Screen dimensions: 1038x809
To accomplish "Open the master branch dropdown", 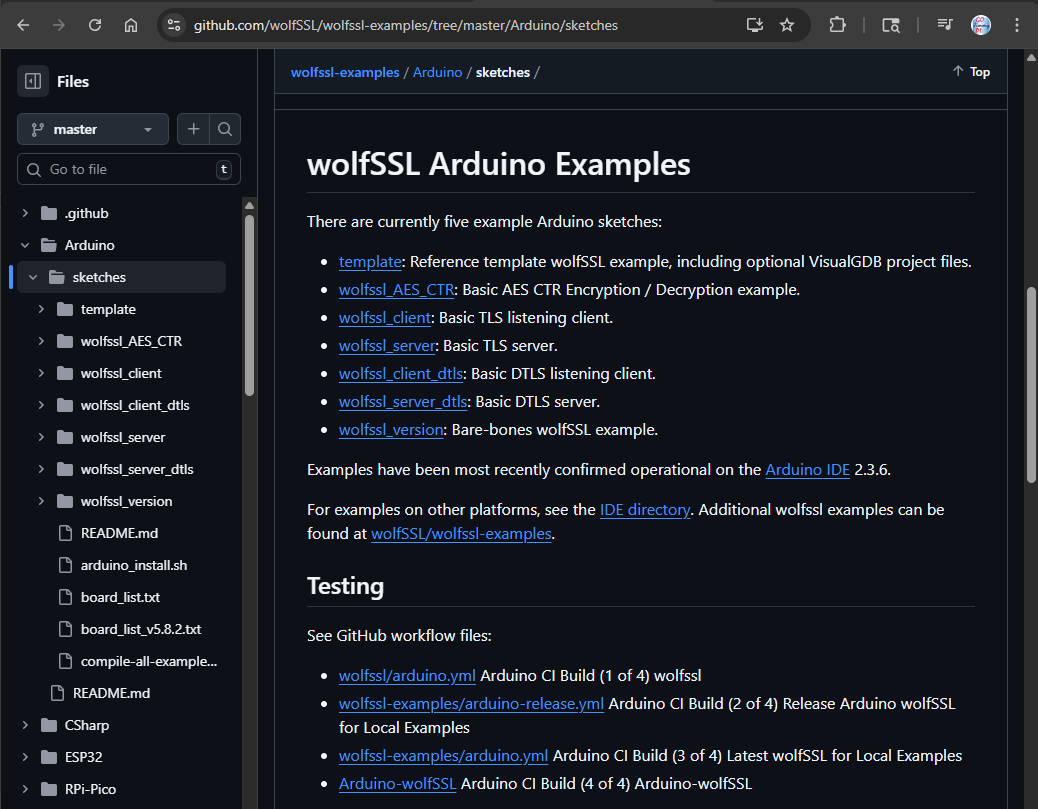I will coord(93,128).
